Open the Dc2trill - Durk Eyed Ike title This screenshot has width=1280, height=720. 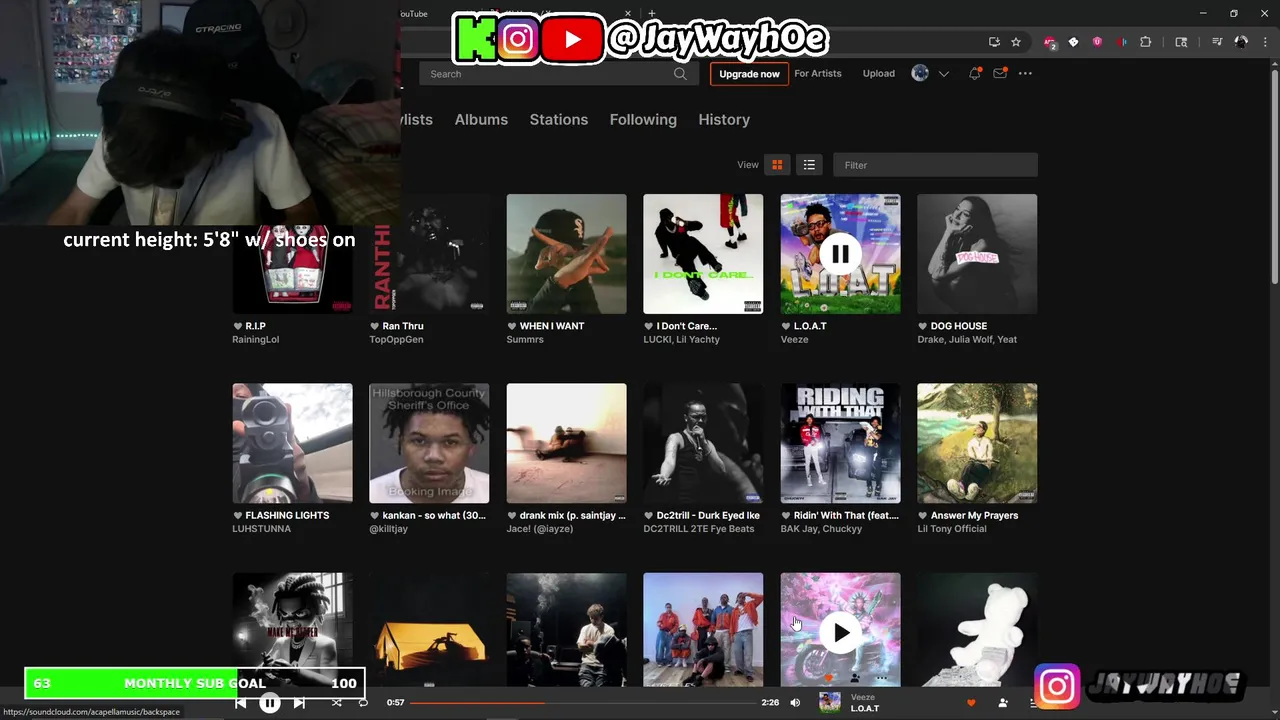point(708,516)
